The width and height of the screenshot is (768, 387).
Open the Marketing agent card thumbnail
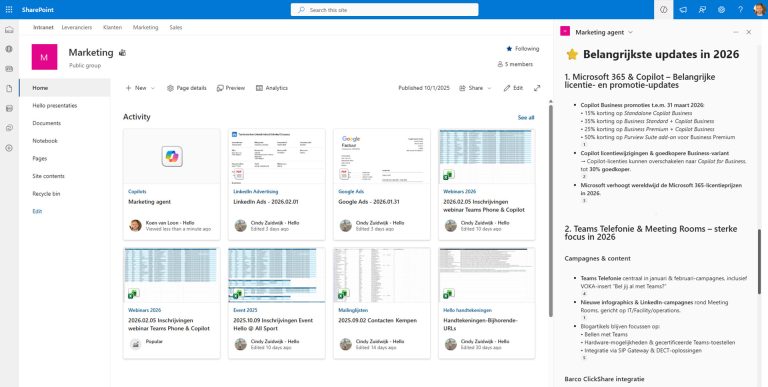pyautogui.click(x=172, y=156)
